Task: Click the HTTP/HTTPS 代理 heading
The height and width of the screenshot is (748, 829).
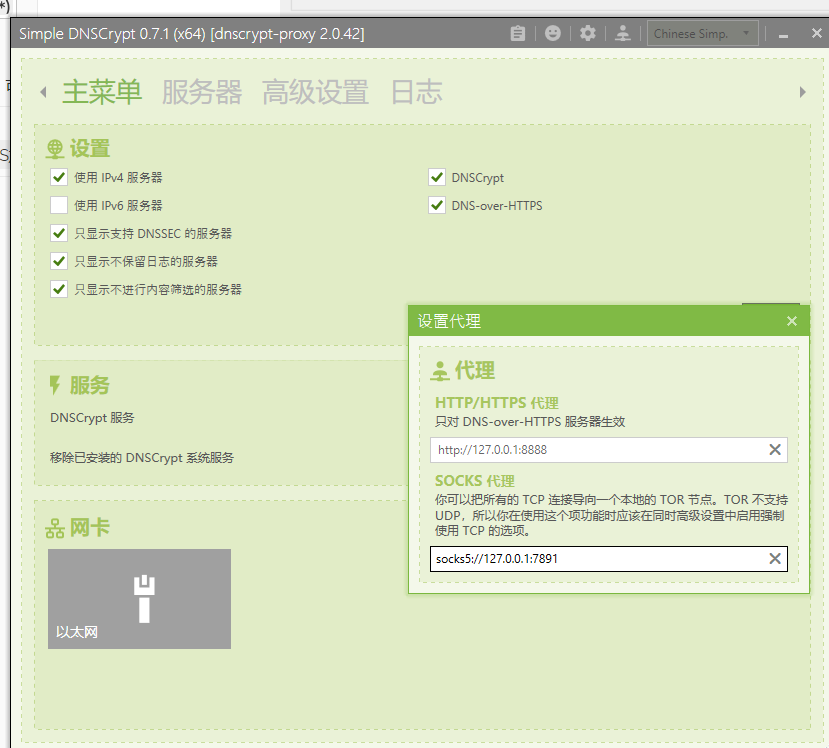Action: coord(497,403)
